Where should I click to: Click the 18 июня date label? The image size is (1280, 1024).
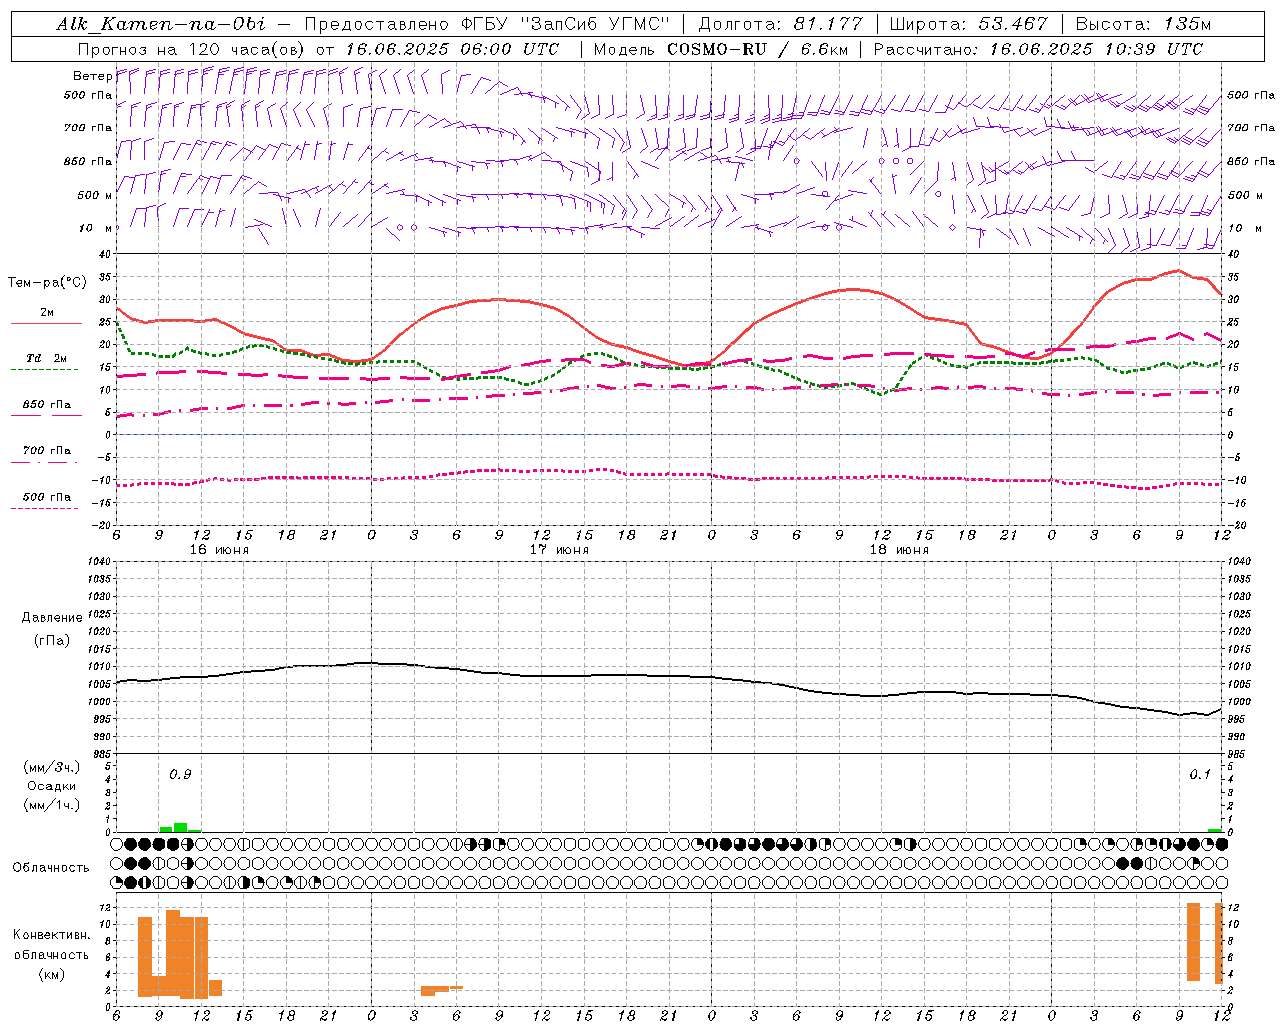pos(899,550)
